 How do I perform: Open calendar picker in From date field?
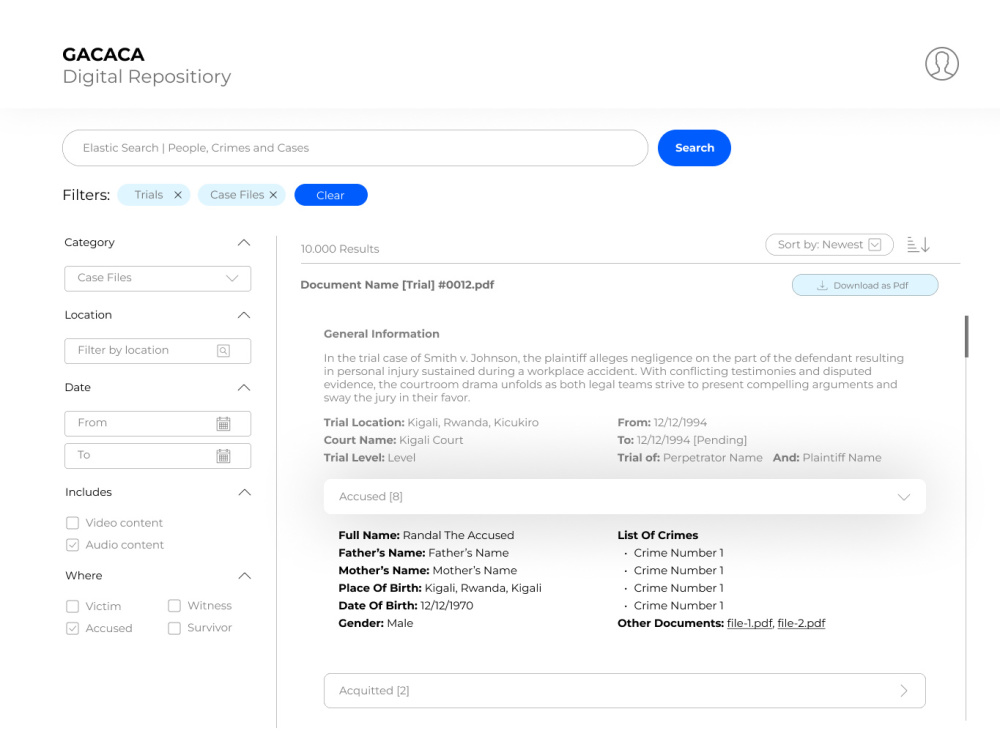[x=223, y=423]
